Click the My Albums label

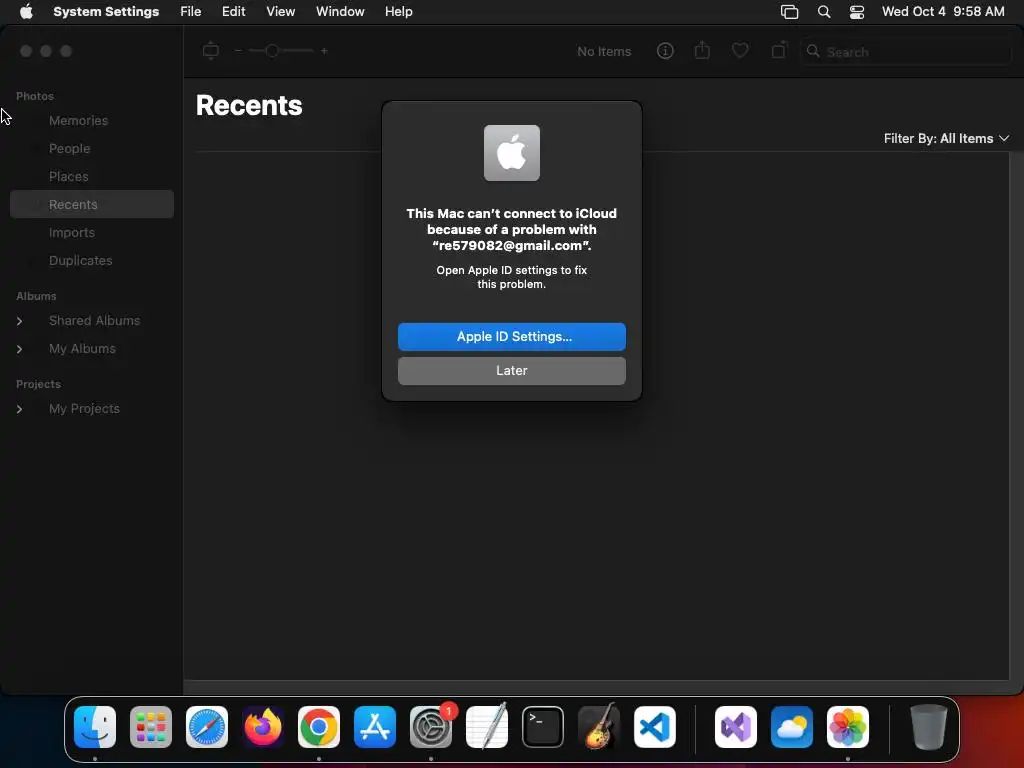coord(82,349)
